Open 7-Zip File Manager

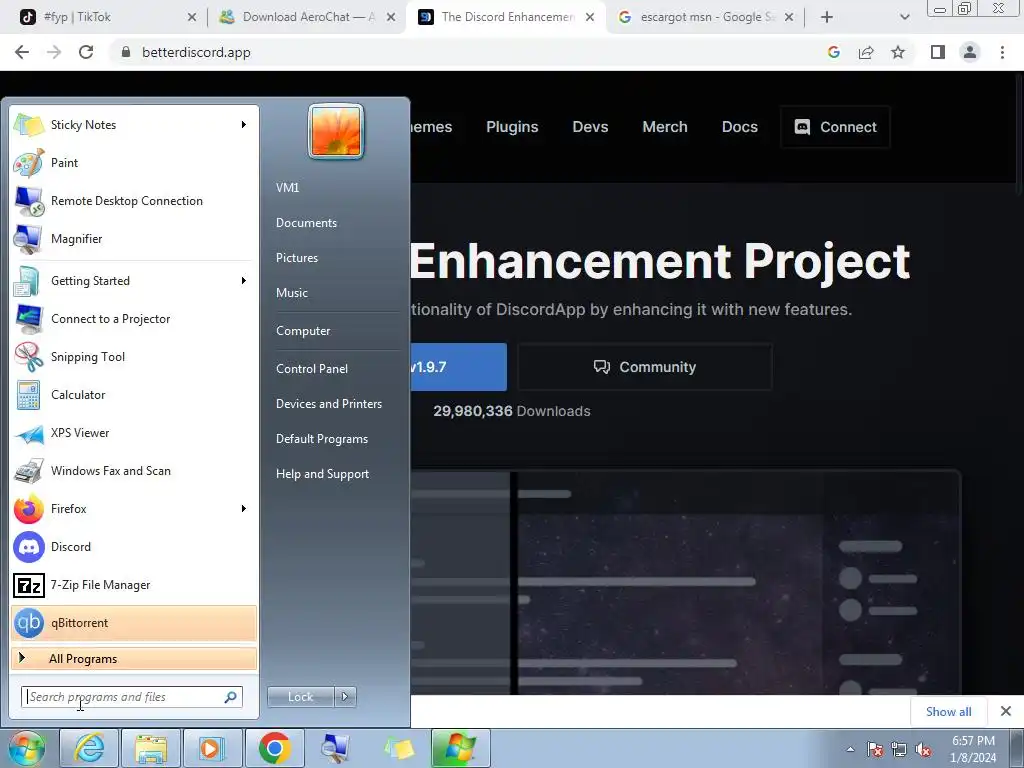point(134,584)
